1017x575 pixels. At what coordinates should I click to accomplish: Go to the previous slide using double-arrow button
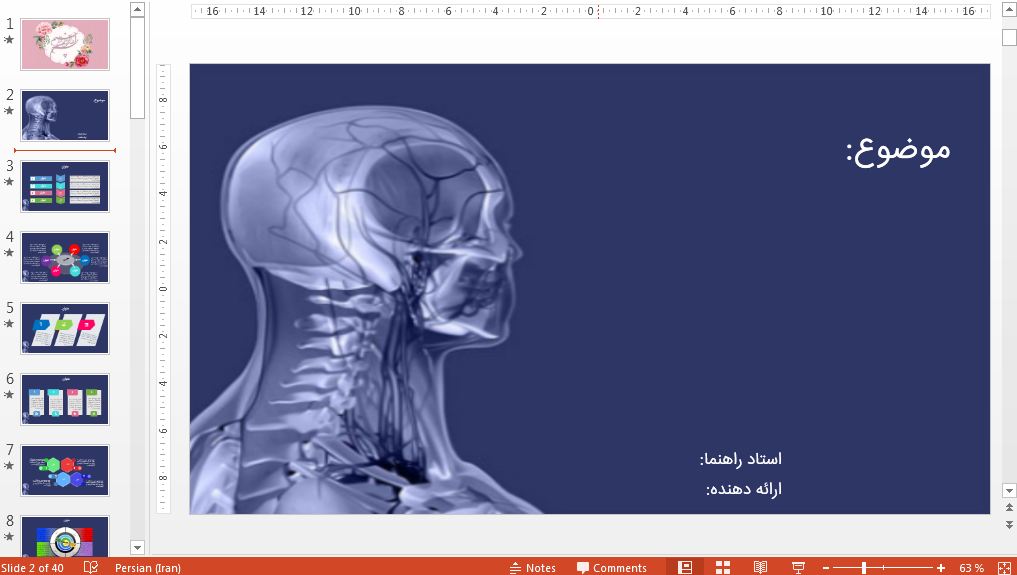[x=1009, y=508]
